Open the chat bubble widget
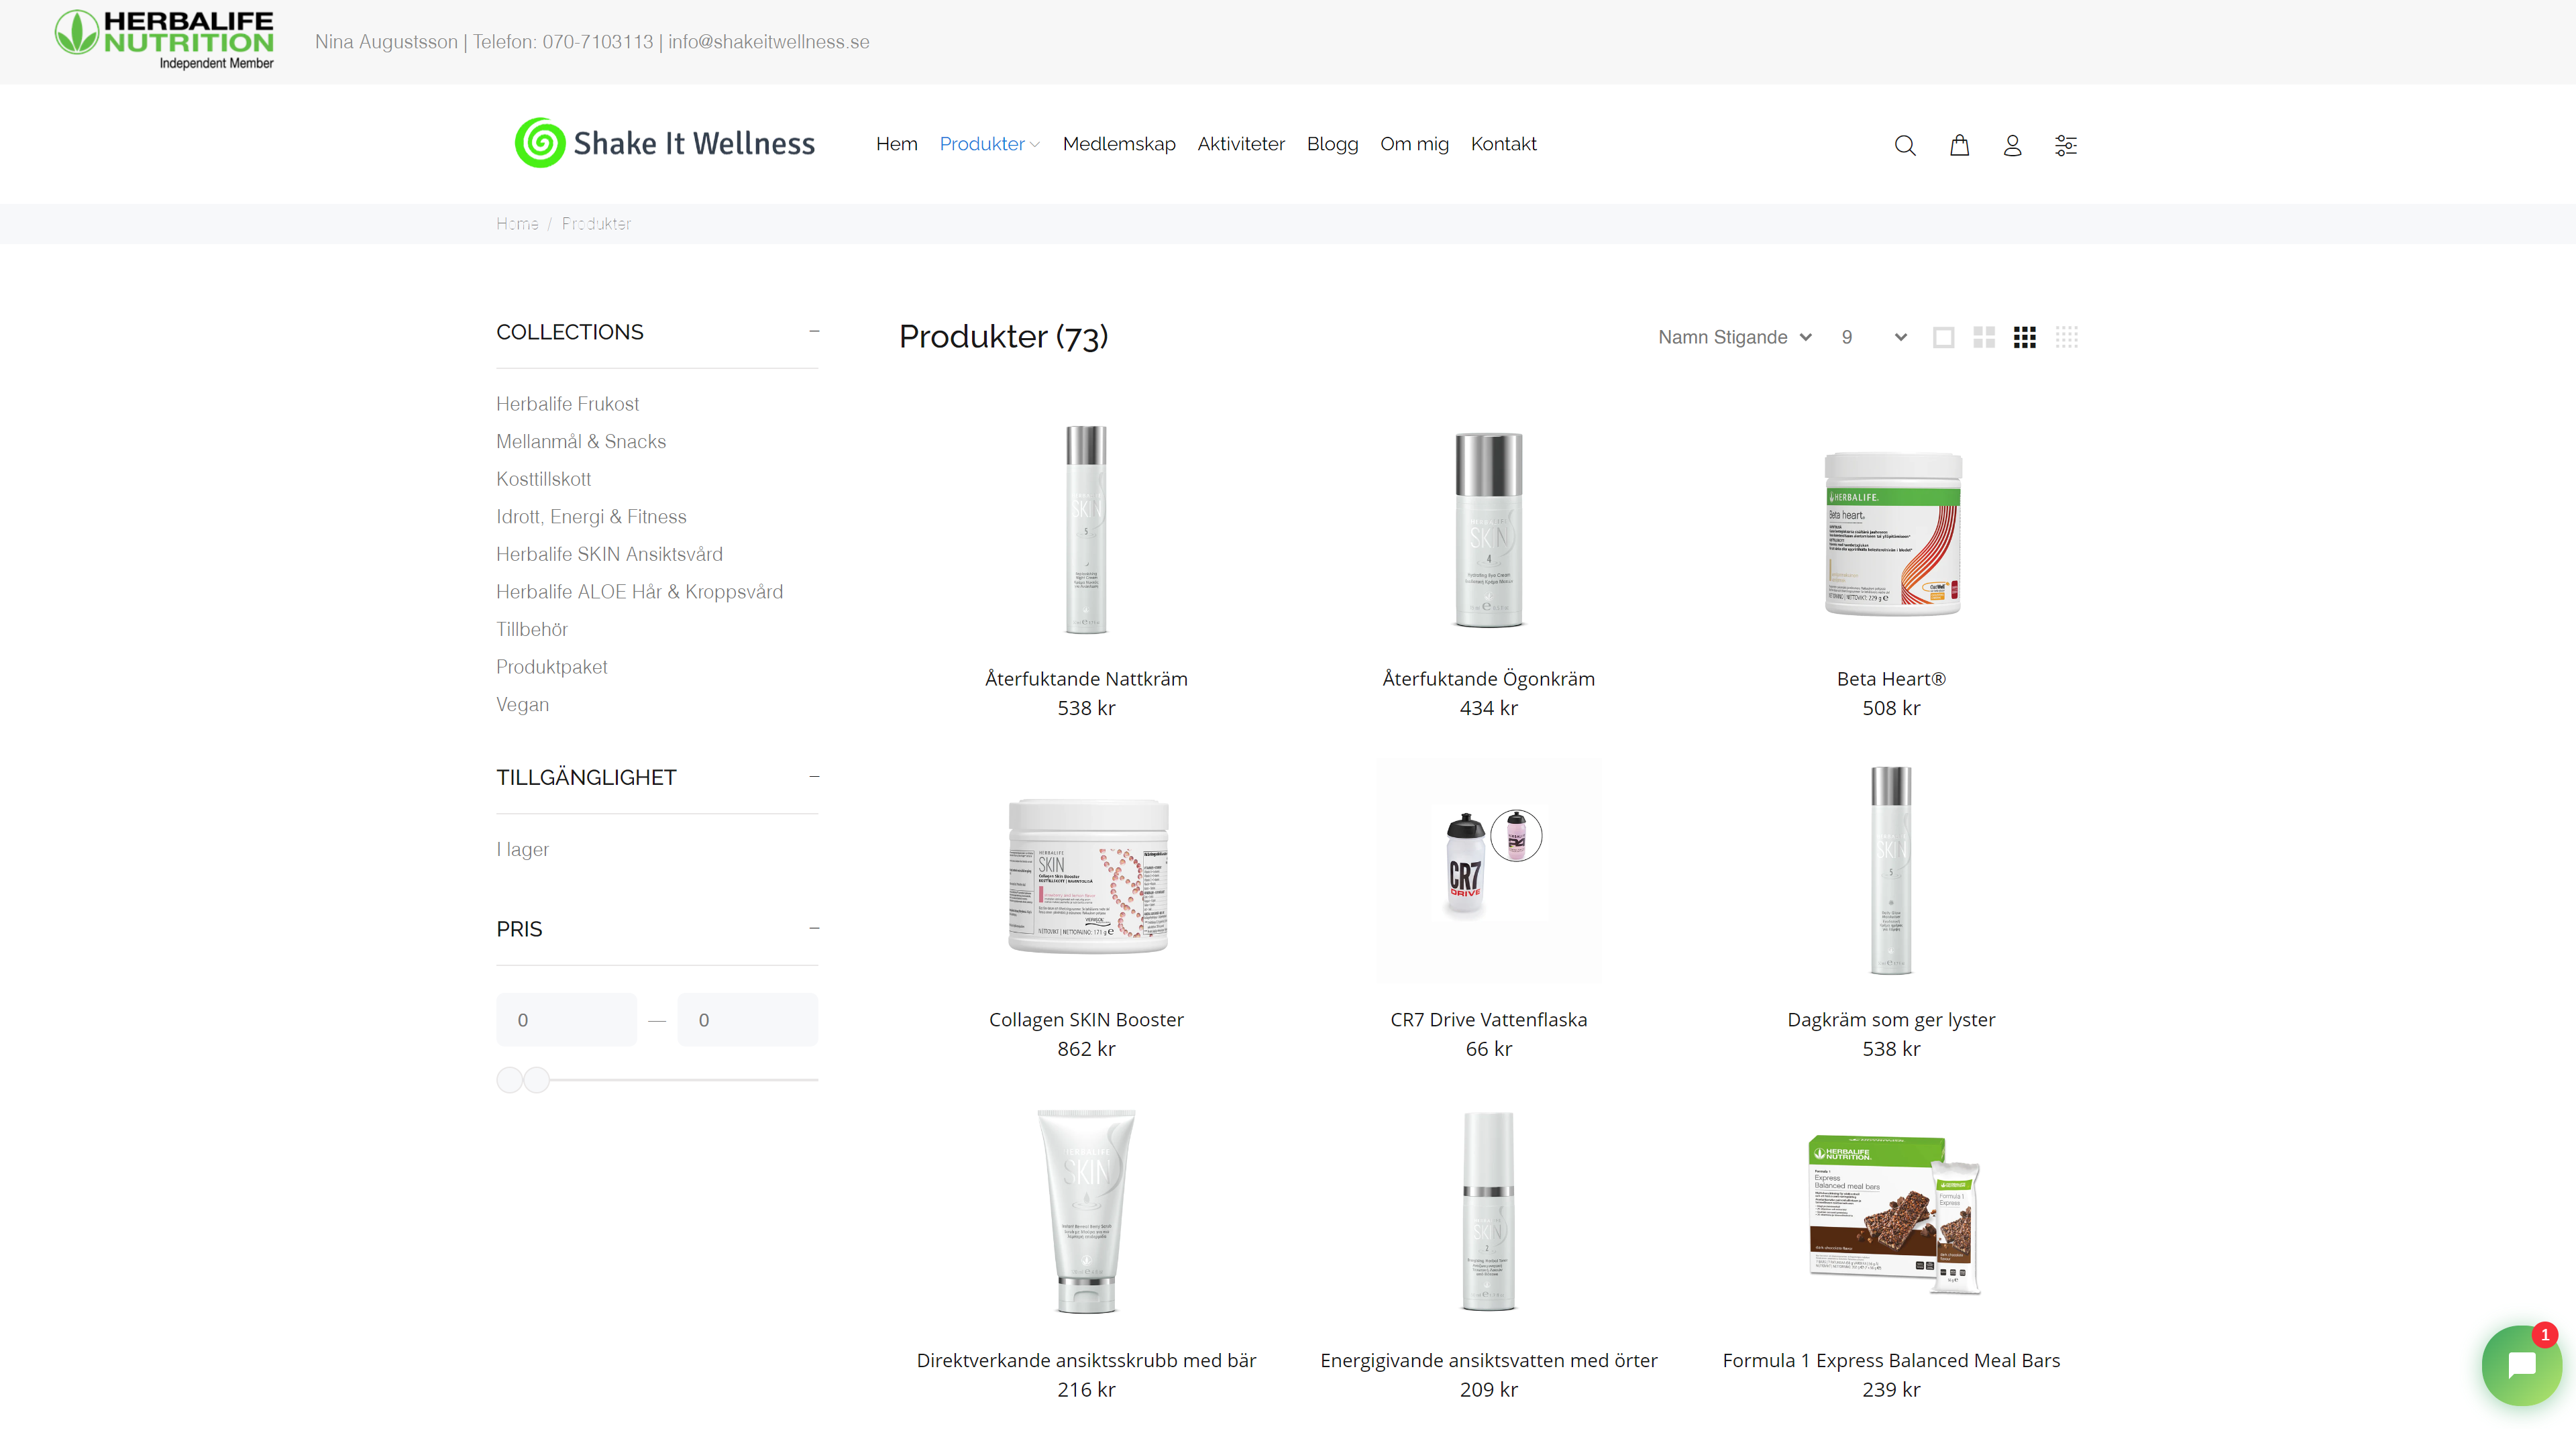Screen dimensions: 2576x1449 pyautogui.click(x=2521, y=1365)
